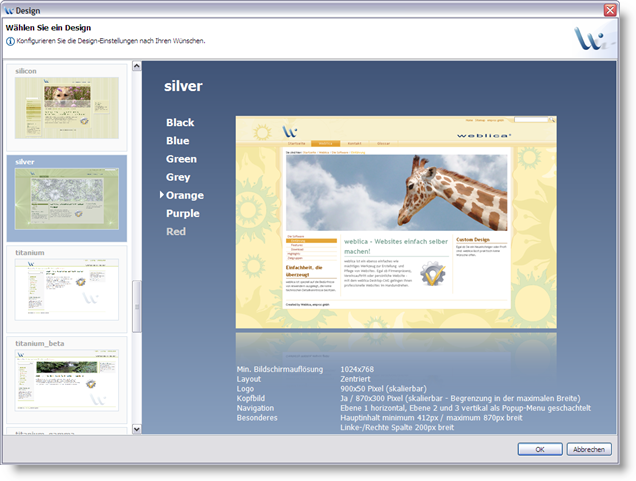Click the 'Min. Bildschirmauflösung' label
This screenshot has width=636, height=481.
[280, 369]
